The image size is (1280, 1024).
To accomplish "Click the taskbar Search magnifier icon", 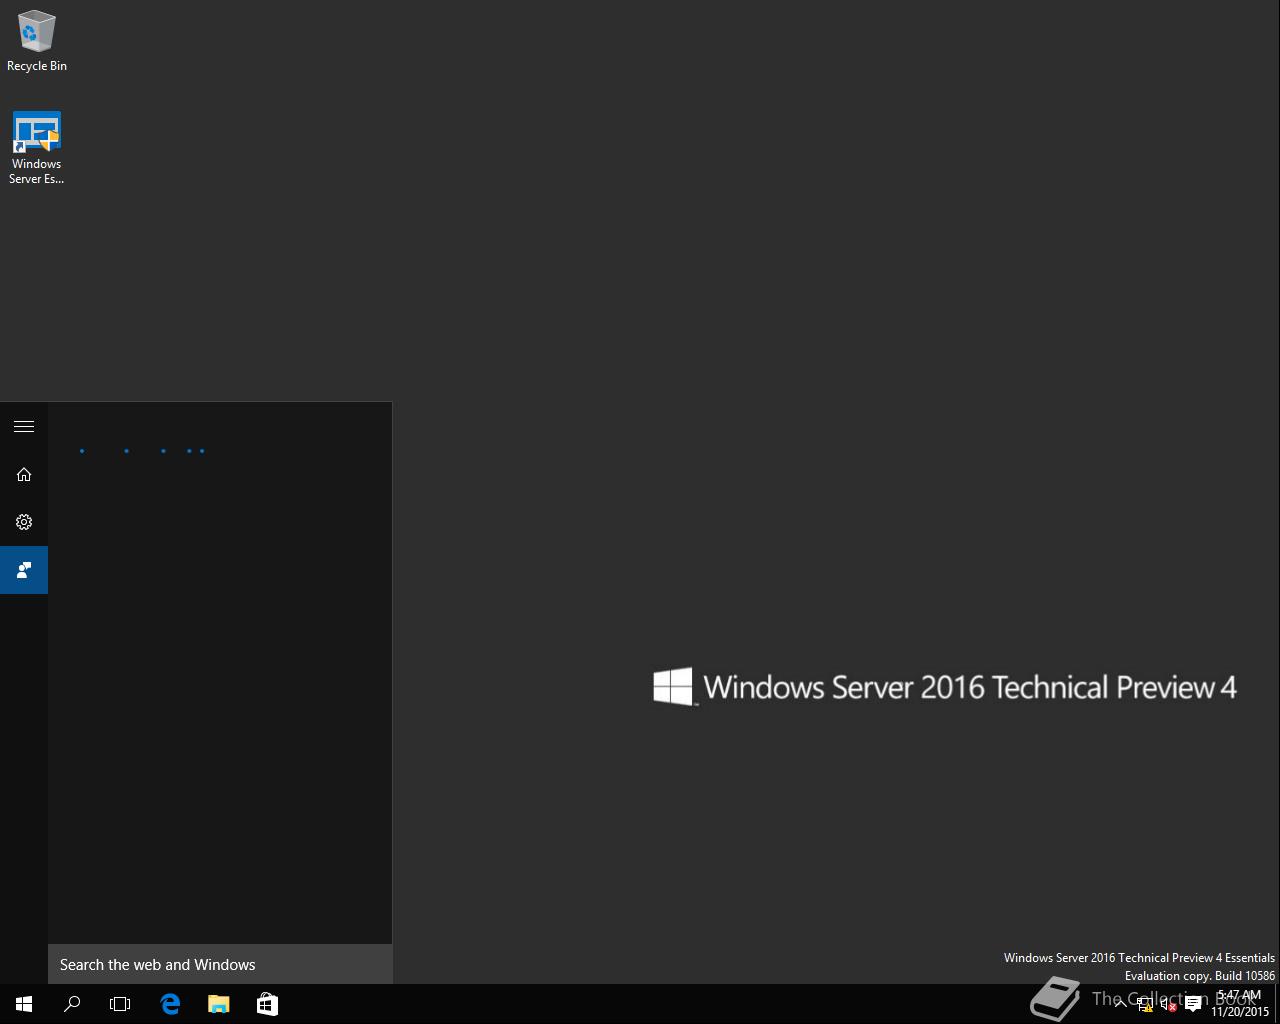I will point(72,1004).
